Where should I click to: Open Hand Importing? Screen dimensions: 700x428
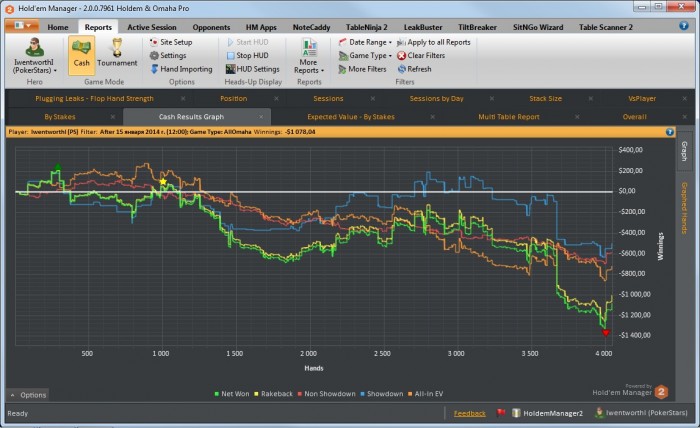tap(181, 69)
